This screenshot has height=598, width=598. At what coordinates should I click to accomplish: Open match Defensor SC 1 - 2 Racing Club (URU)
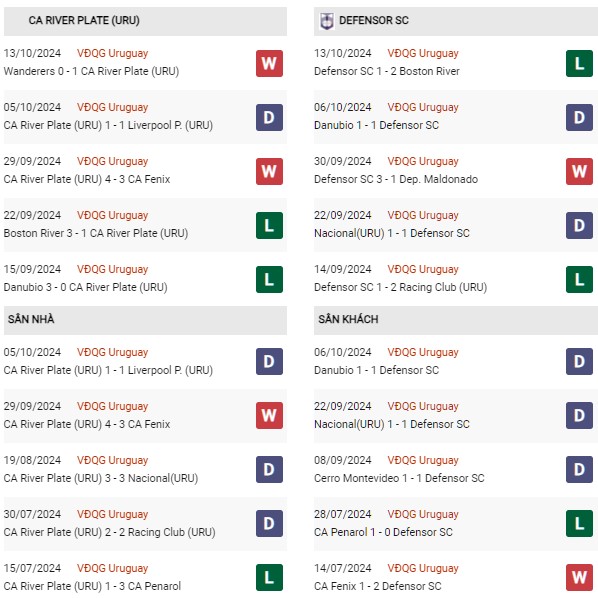pos(400,287)
